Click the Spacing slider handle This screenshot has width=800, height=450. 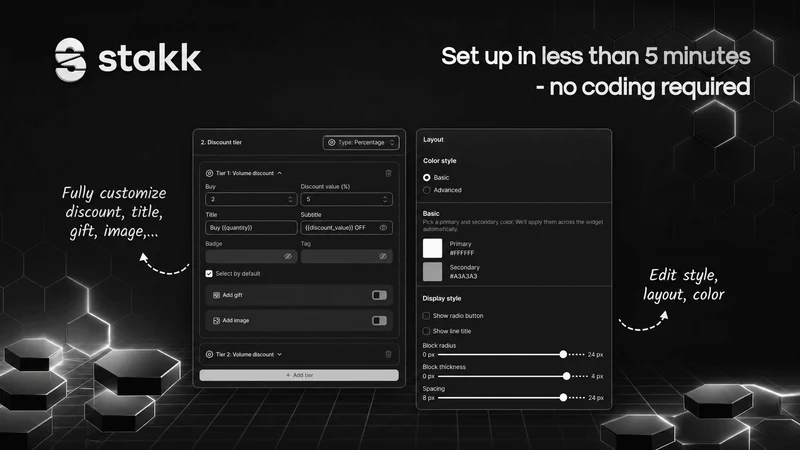point(563,397)
